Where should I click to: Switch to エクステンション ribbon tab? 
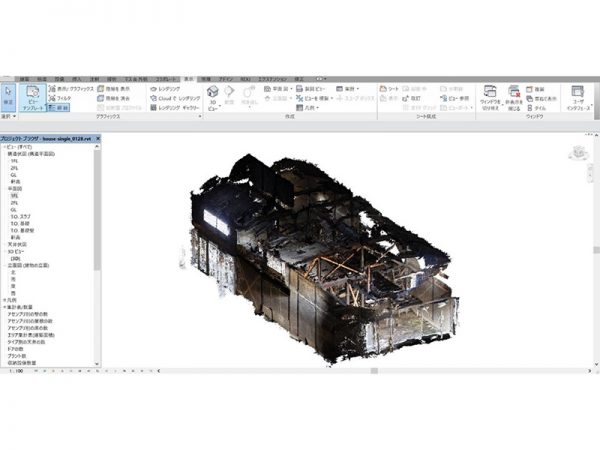coord(272,79)
